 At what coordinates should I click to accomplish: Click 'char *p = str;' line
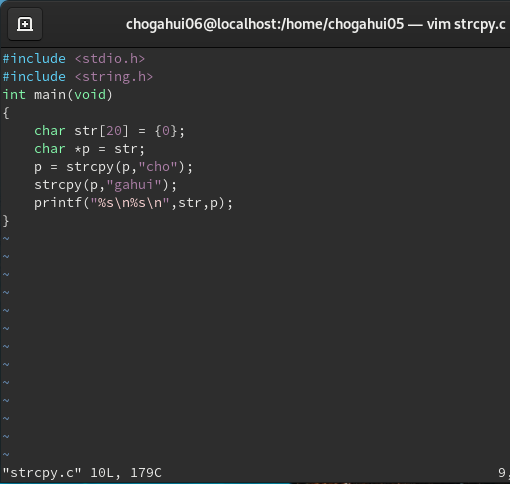coord(89,149)
